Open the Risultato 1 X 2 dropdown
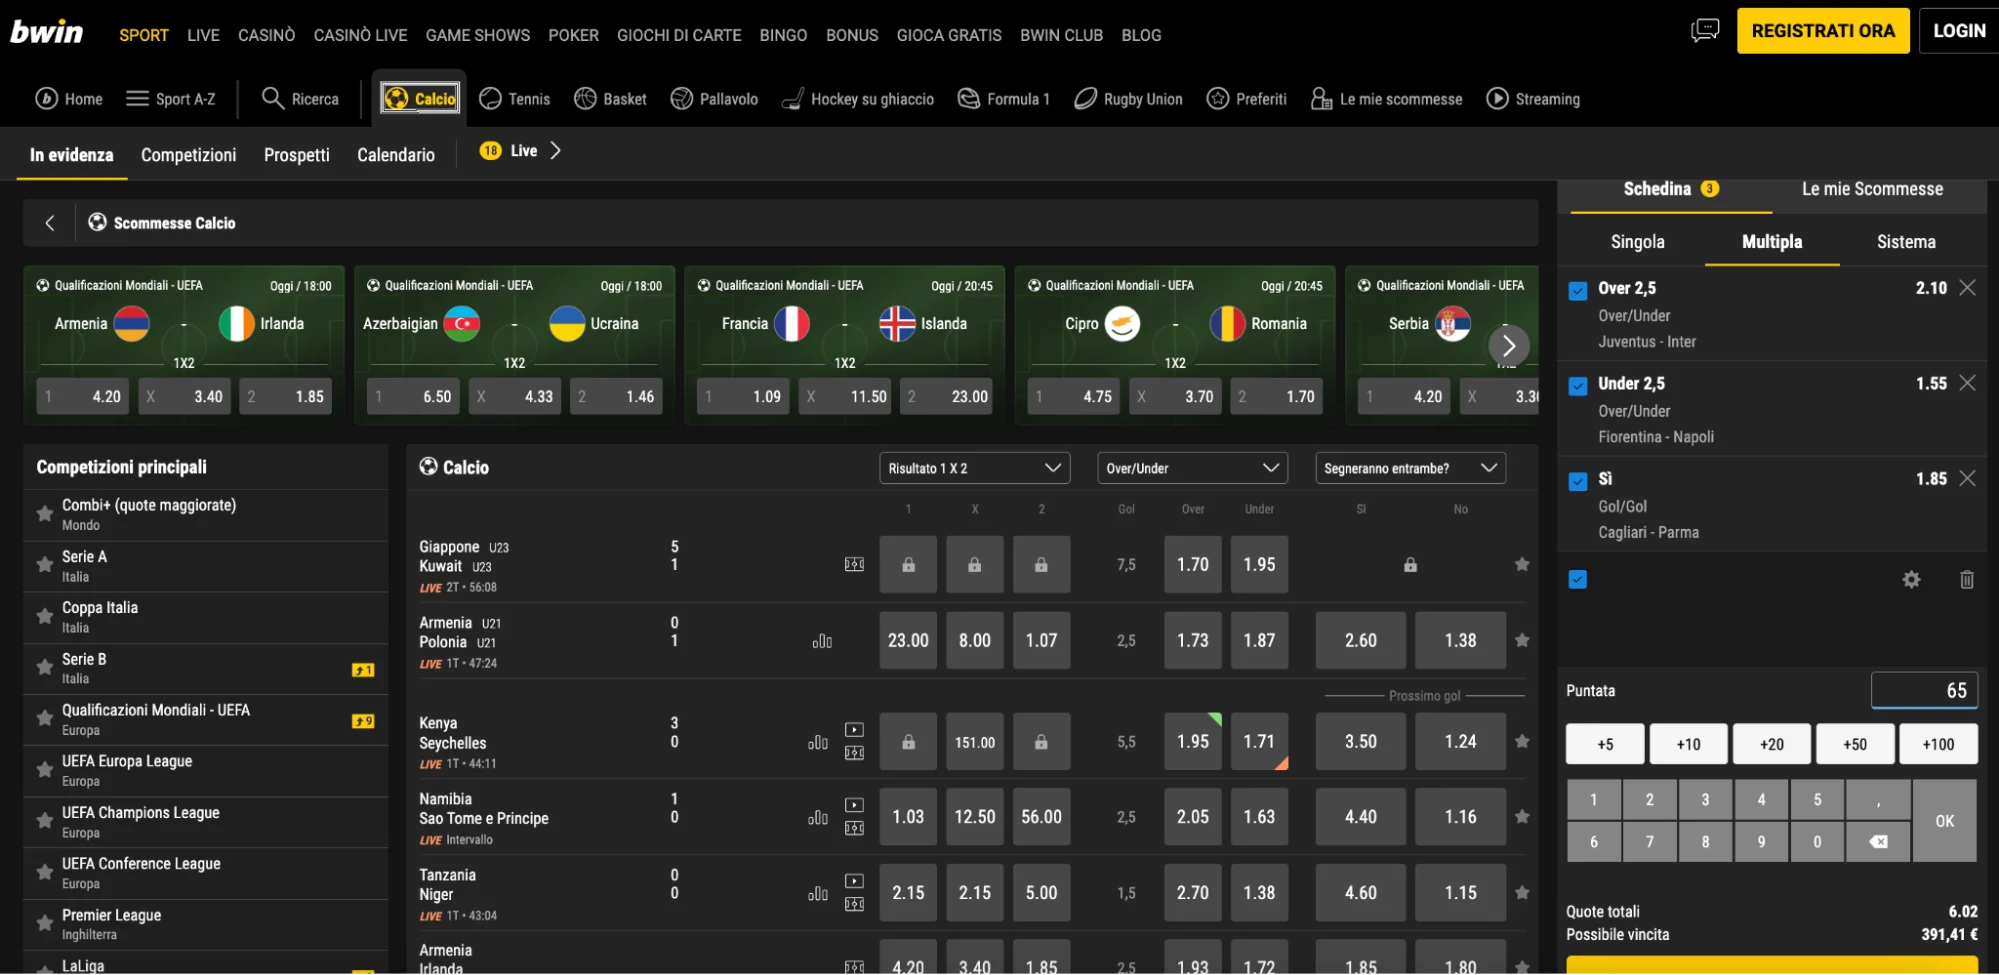1999x975 pixels. point(974,468)
